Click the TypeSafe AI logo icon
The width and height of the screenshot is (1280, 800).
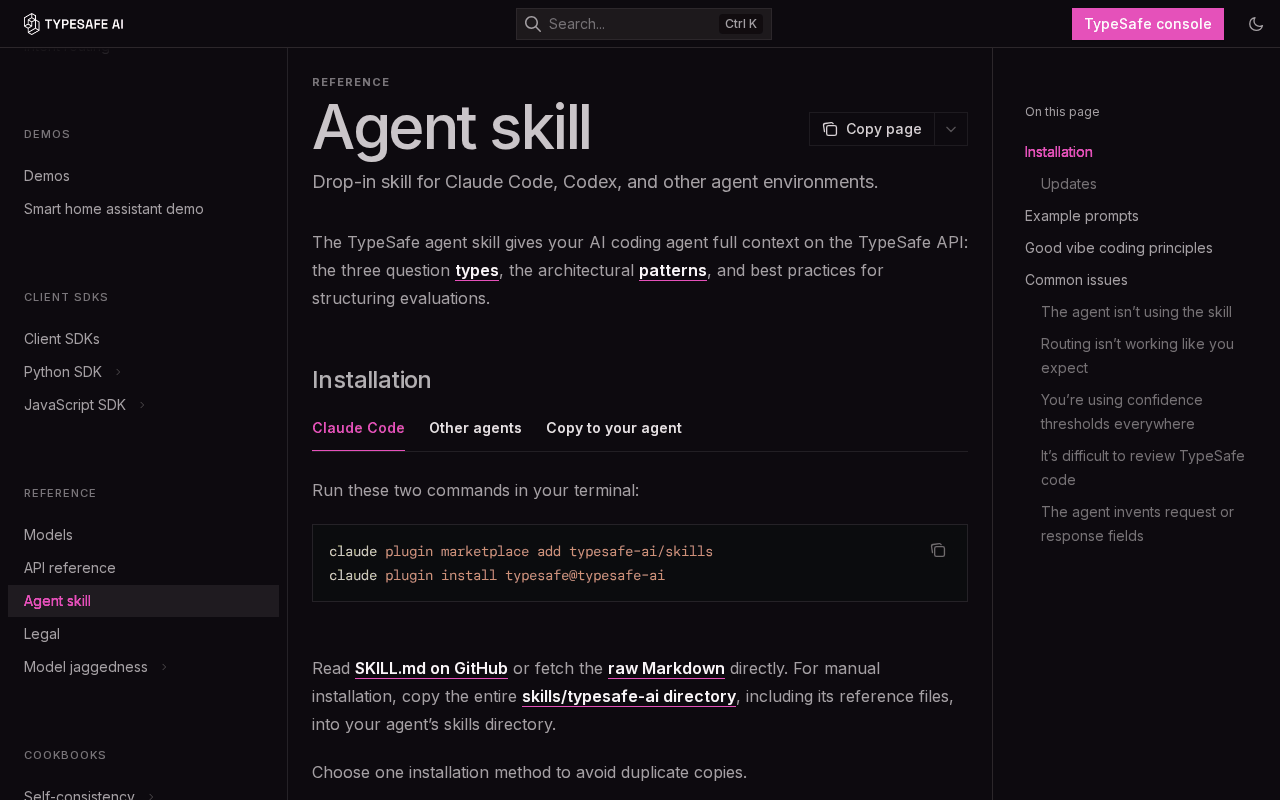(x=32, y=24)
